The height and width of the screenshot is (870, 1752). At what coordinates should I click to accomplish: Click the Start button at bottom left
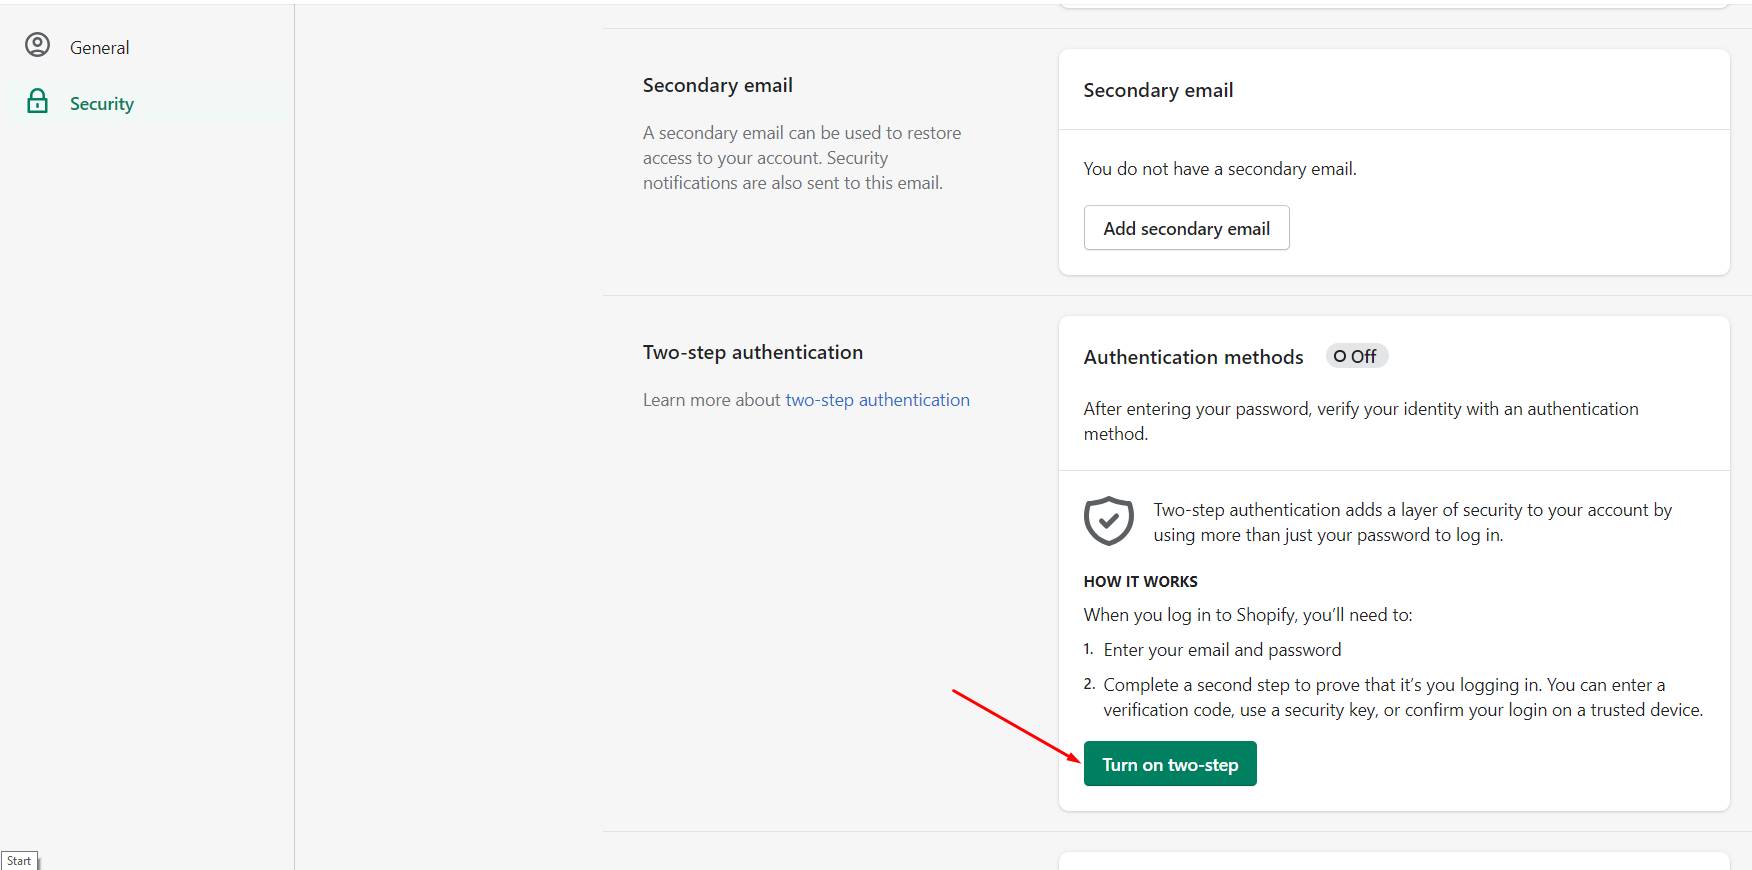click(x=19, y=861)
